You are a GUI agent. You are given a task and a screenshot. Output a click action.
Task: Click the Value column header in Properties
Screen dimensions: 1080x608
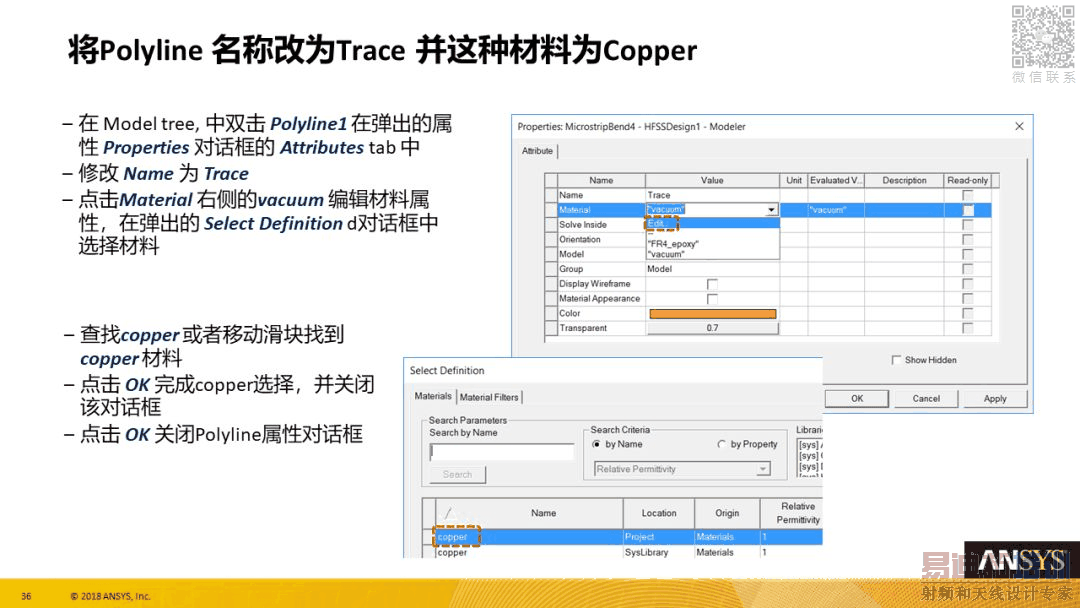[712, 180]
